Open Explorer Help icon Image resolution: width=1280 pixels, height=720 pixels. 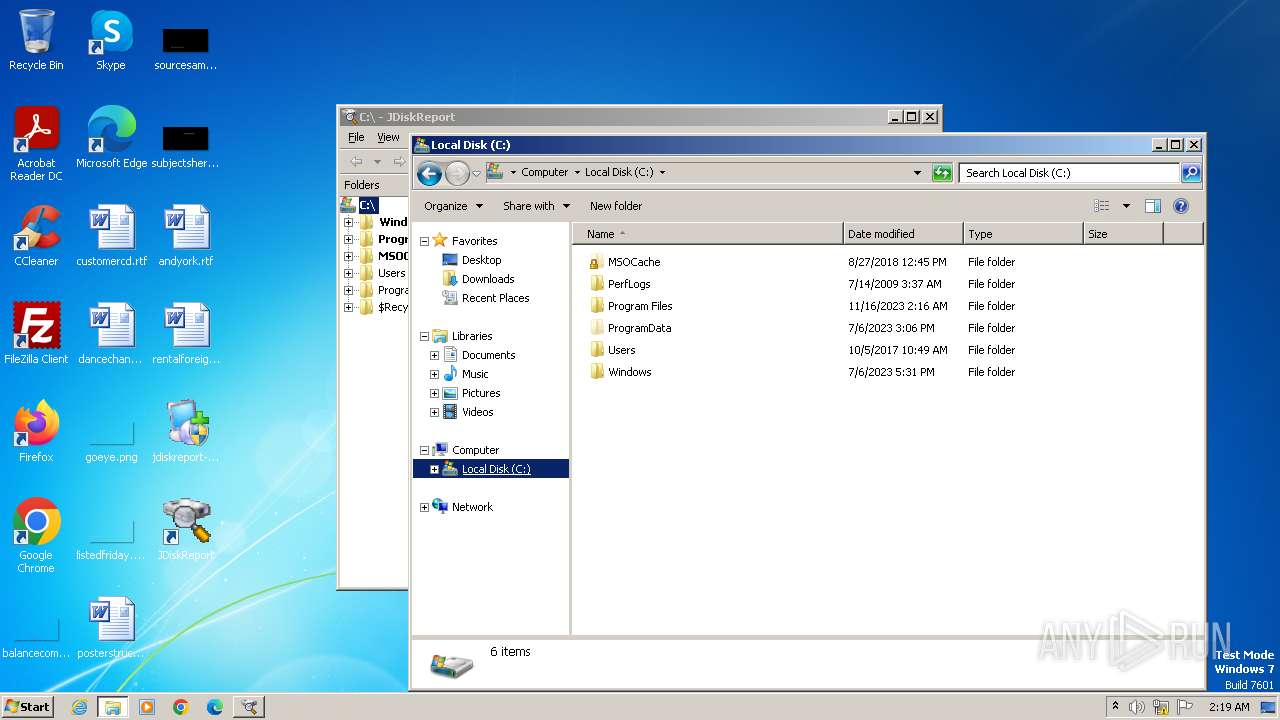click(1180, 206)
